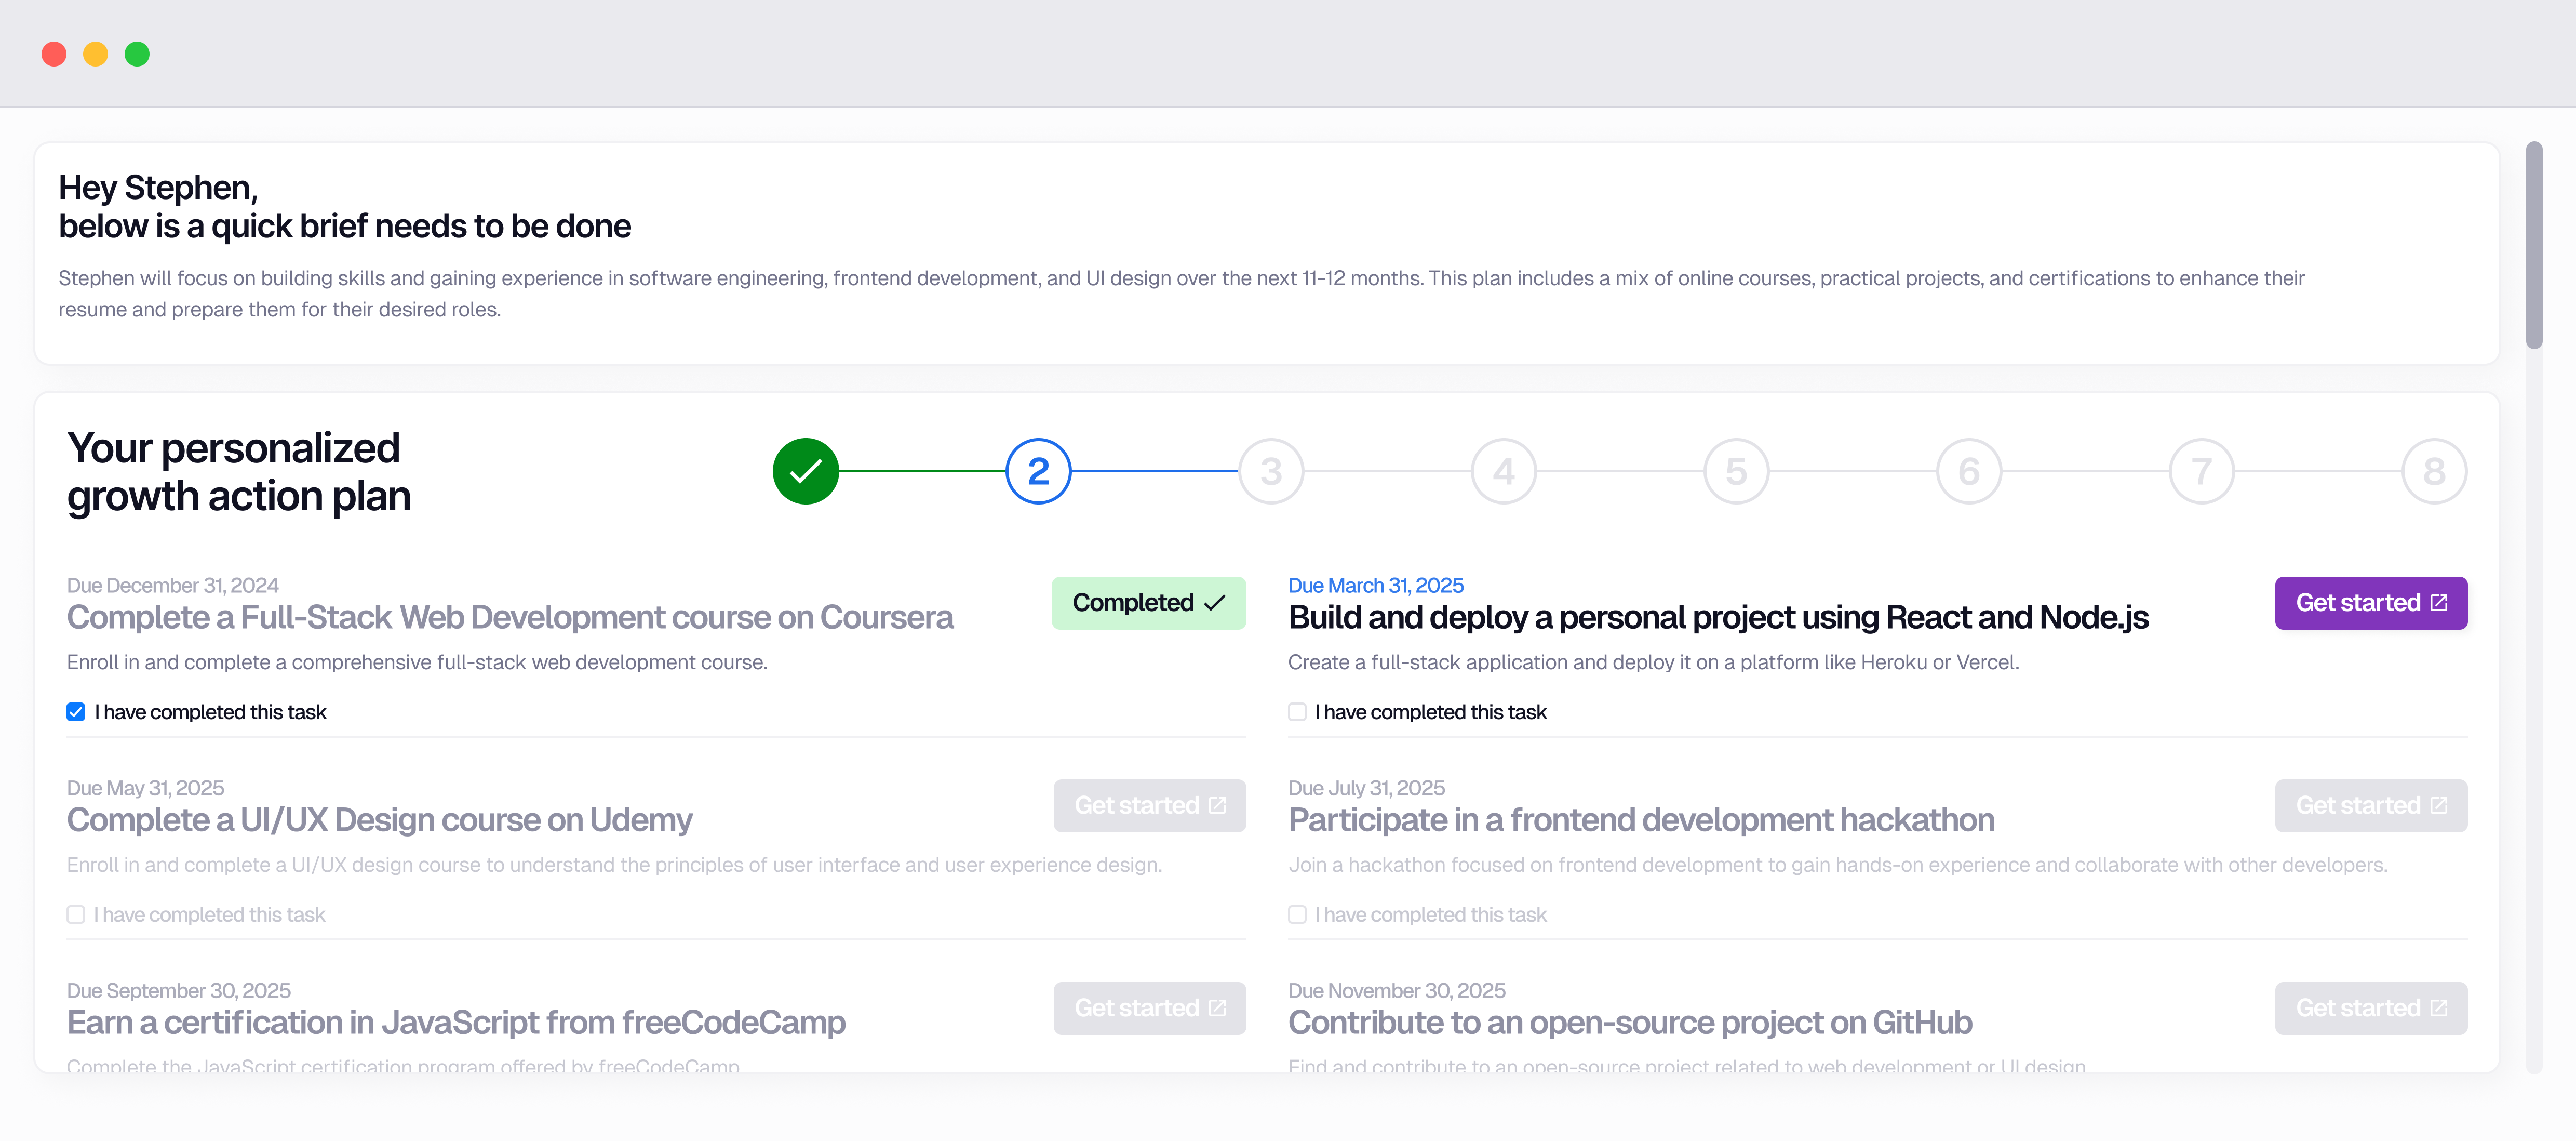Select step 2 in the progress tracker

click(x=1038, y=471)
